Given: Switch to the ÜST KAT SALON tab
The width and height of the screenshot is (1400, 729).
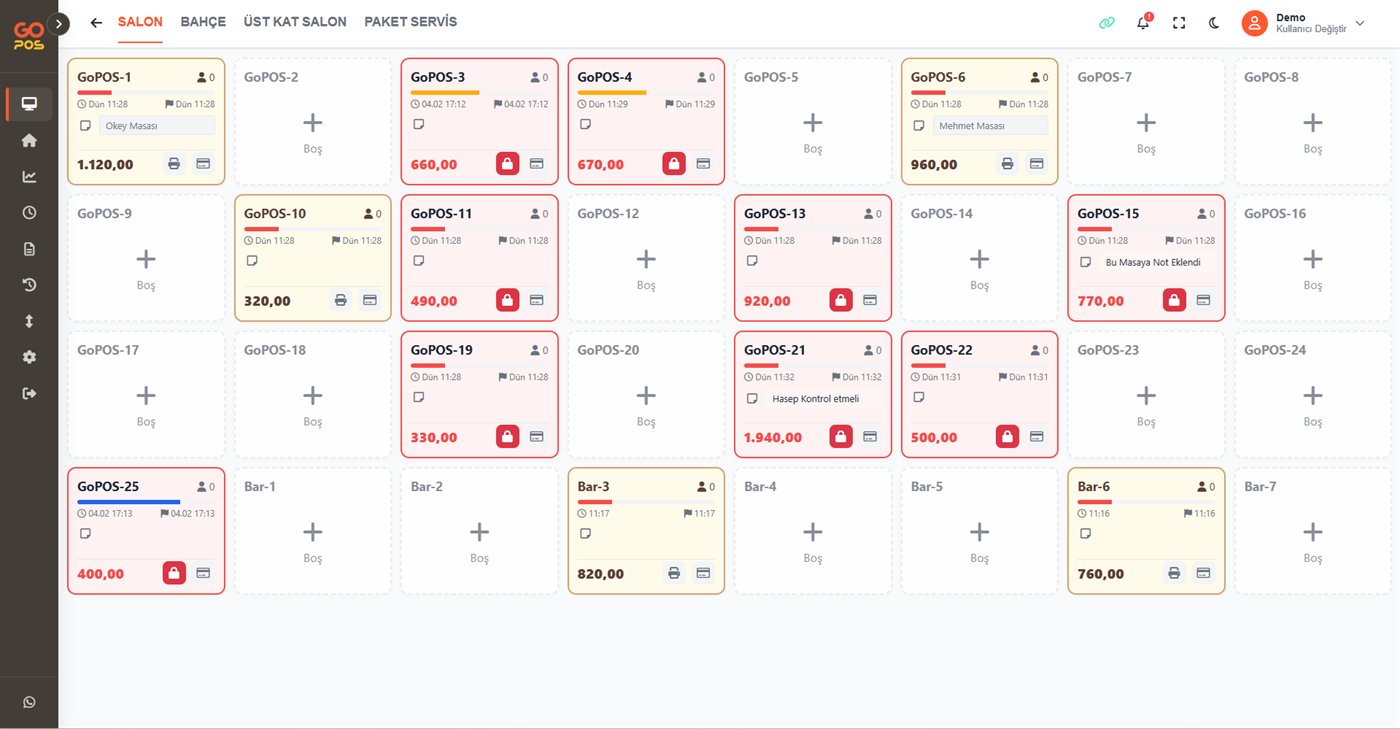Looking at the screenshot, I should point(295,22).
